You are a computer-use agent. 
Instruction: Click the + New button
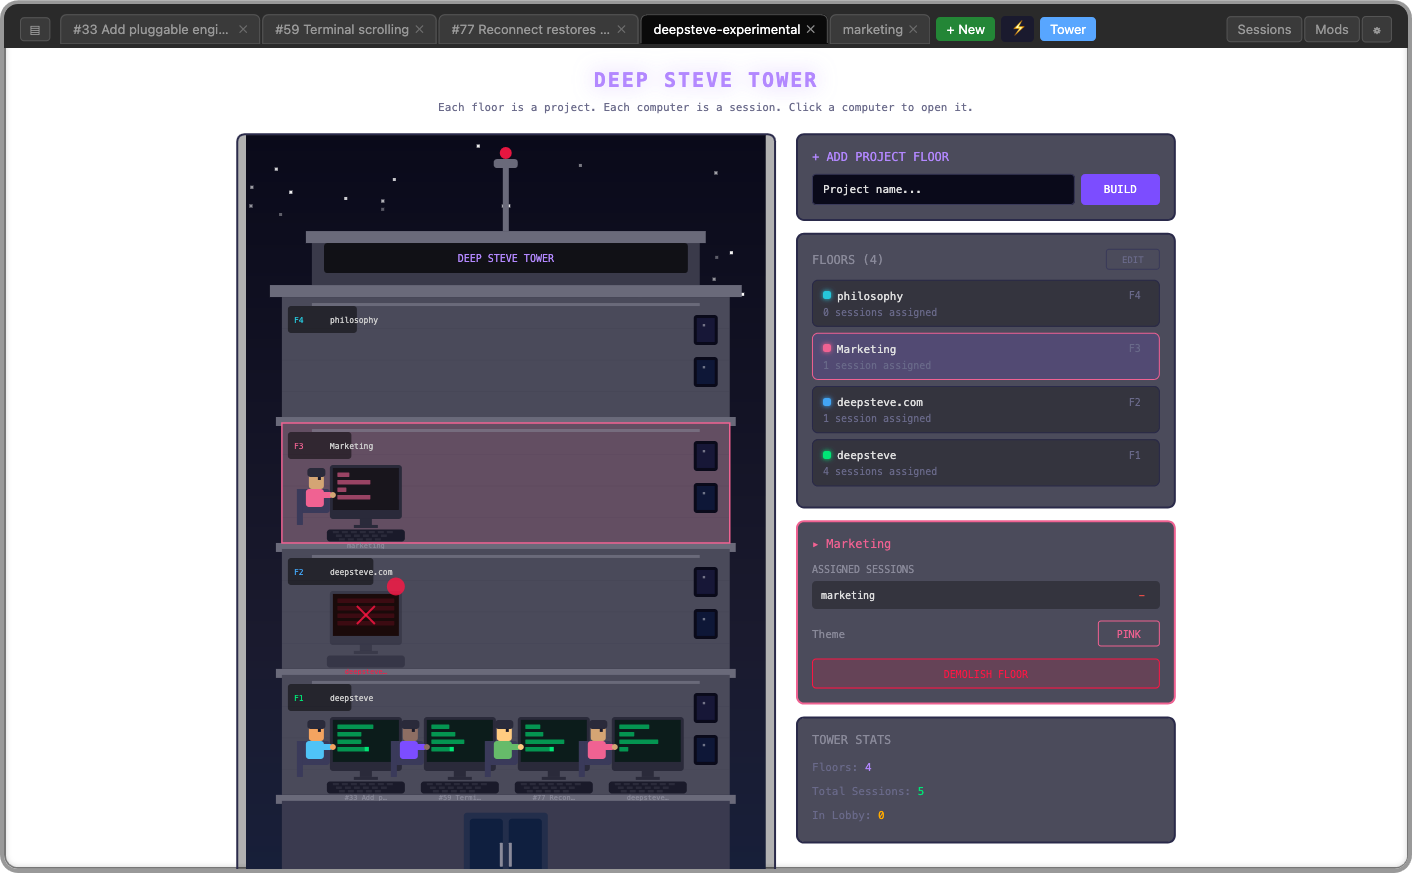[964, 29]
